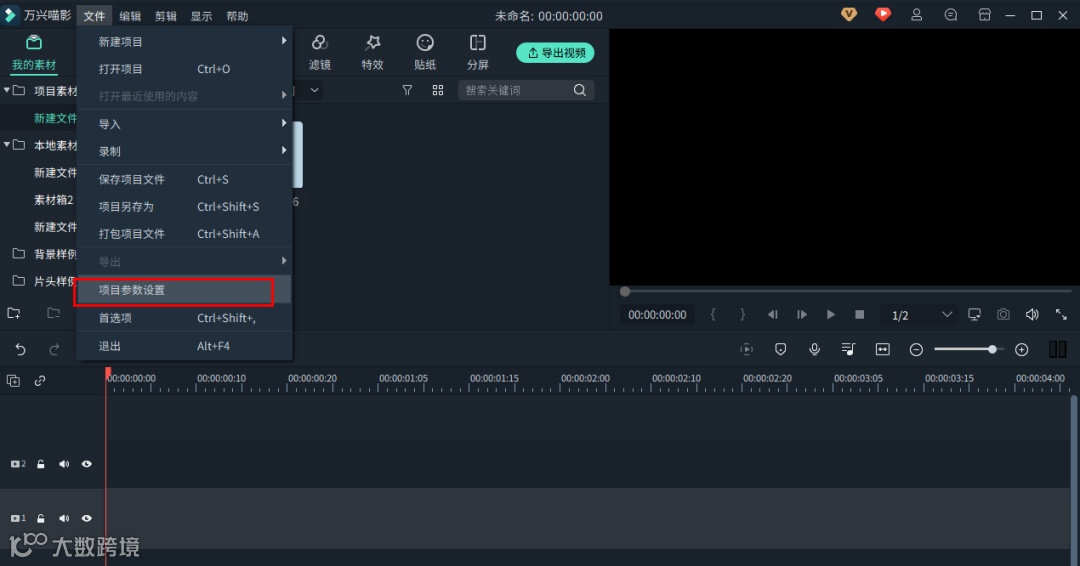Collapse the 本地素材 tree node
This screenshot has height=566, width=1080.
coord(7,145)
